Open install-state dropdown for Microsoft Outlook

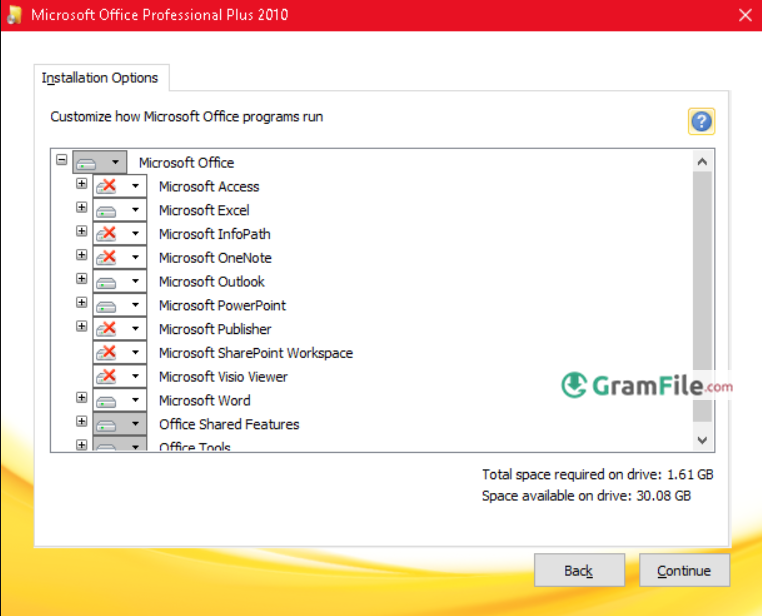click(120, 281)
